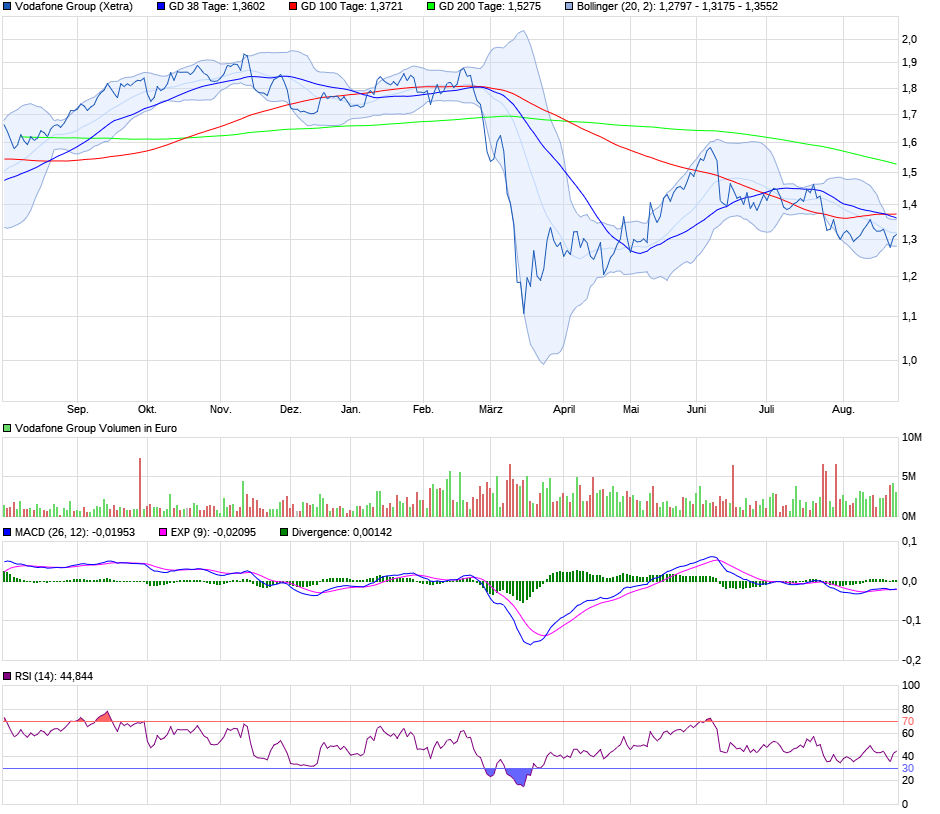Click the 'Nov.' month axis label
940x814 pixels.
coord(221,409)
